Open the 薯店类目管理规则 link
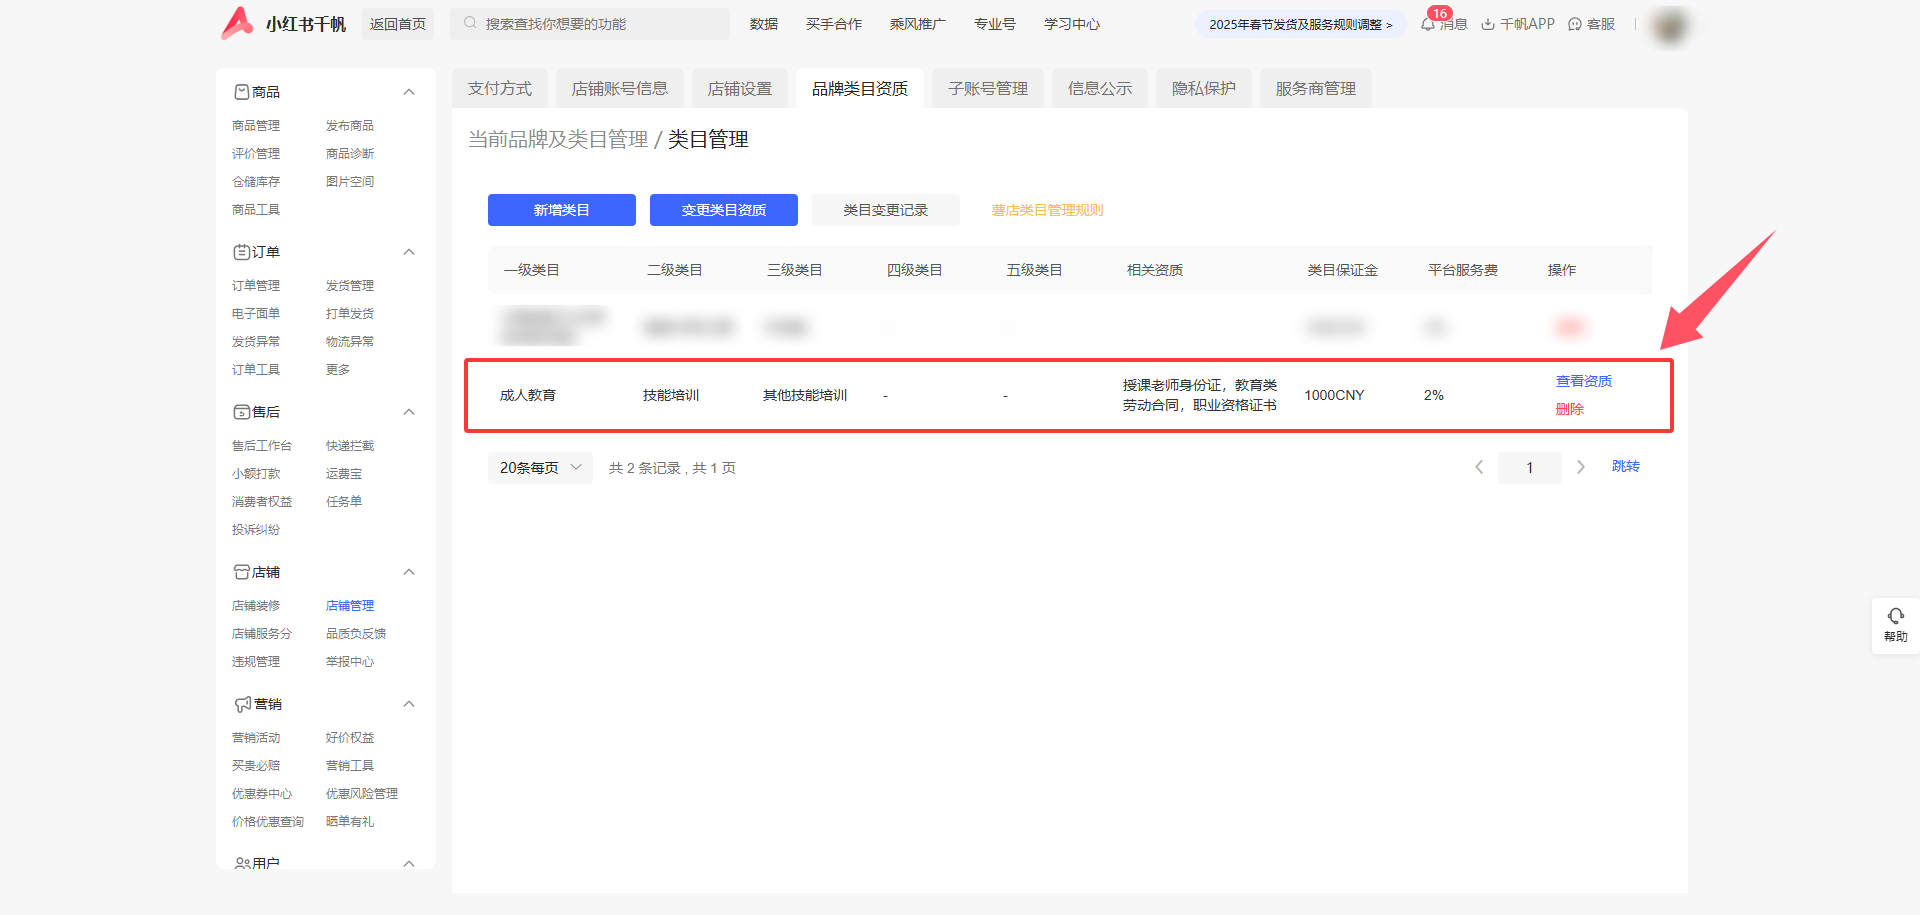 [x=1048, y=210]
